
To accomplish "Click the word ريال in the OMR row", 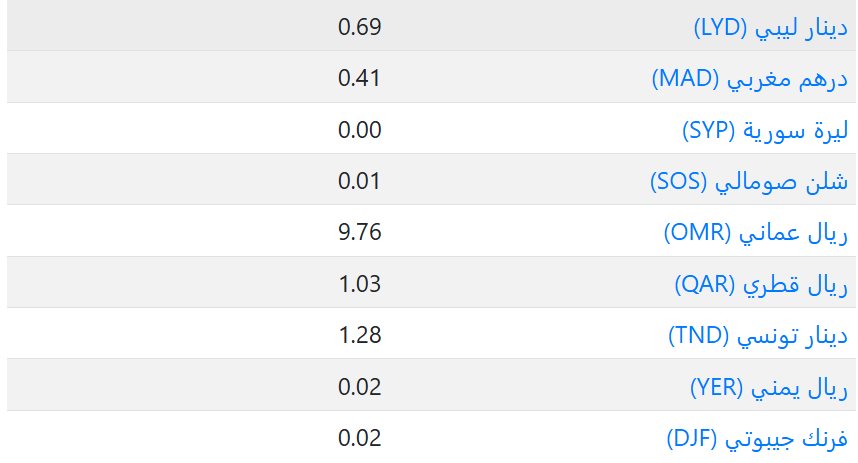I will (x=829, y=233).
